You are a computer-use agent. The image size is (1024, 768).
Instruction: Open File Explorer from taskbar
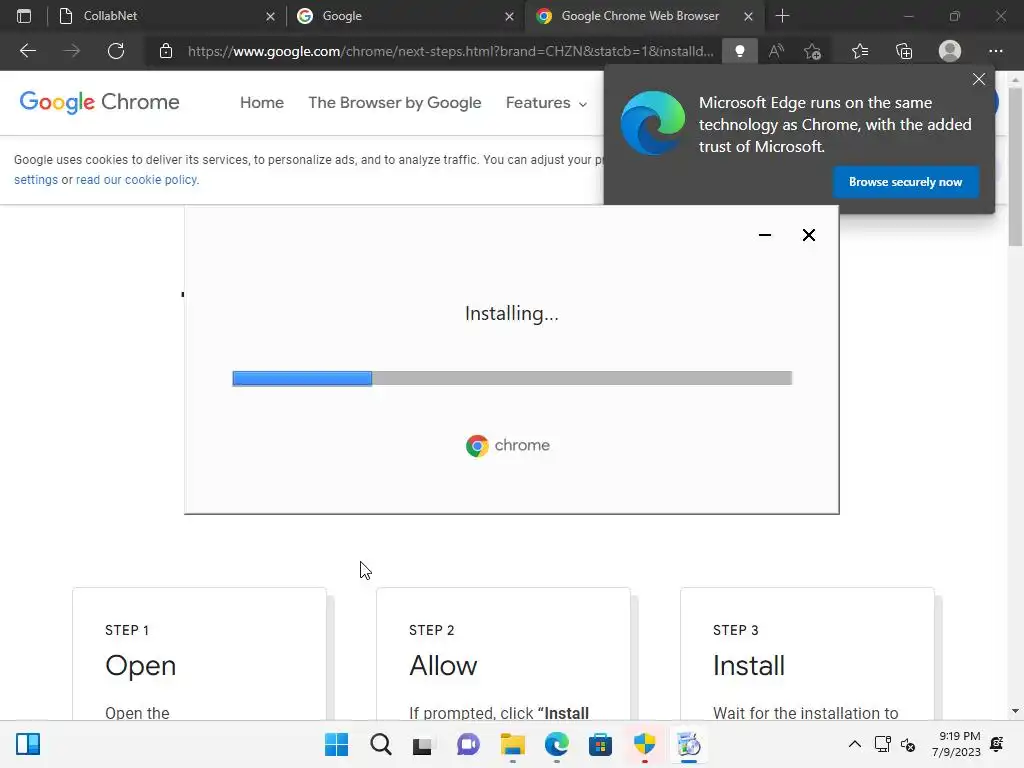click(x=513, y=744)
